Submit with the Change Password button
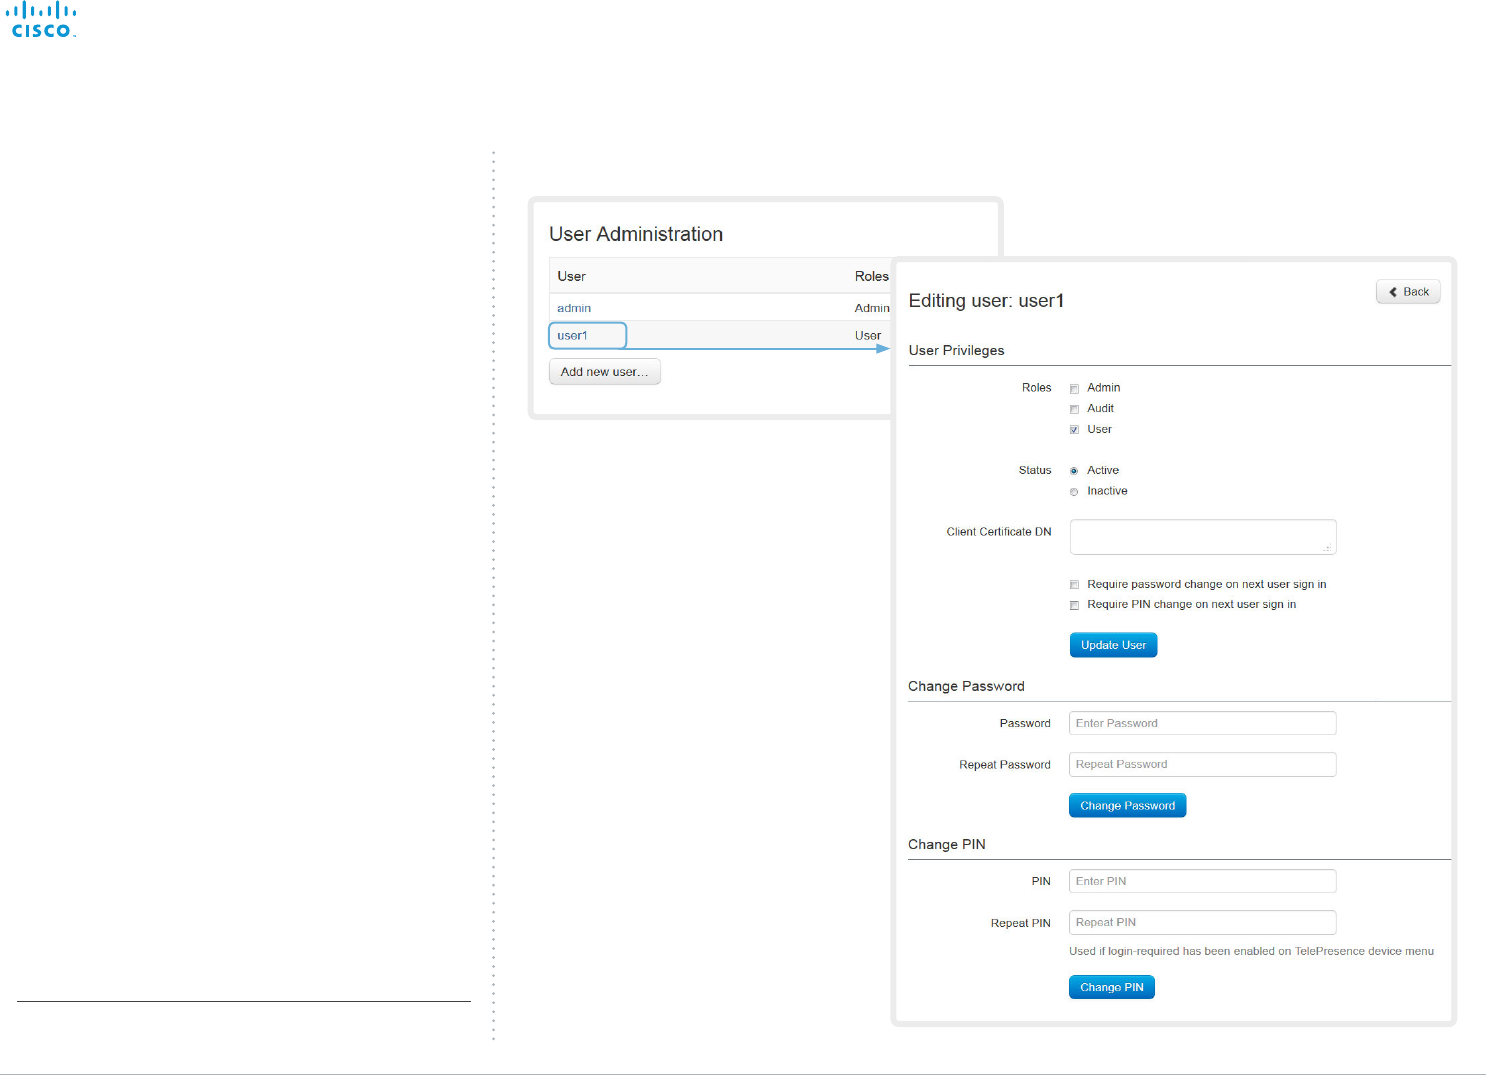The image size is (1486, 1075). [1128, 806]
